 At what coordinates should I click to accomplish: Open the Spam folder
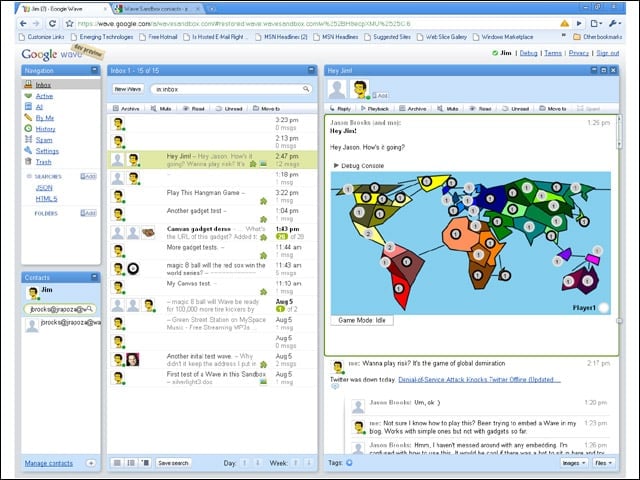pyautogui.click(x=44, y=140)
